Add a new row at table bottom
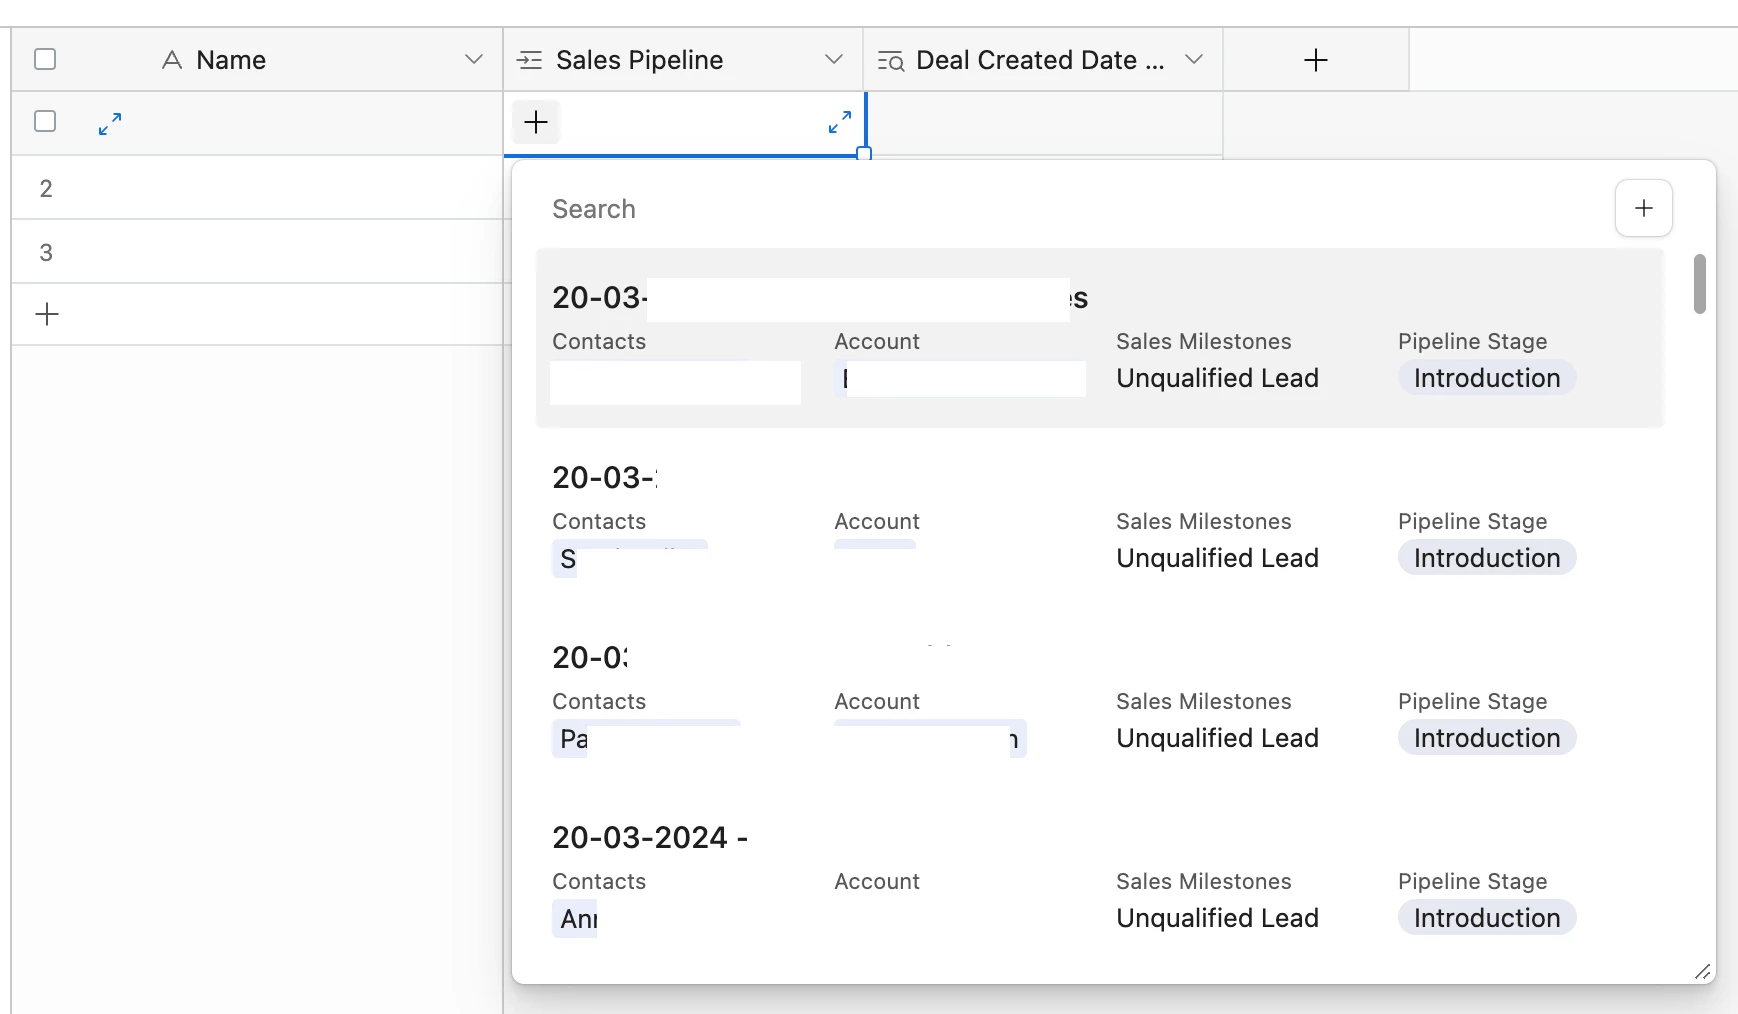This screenshot has height=1014, width=1738. click(47, 315)
